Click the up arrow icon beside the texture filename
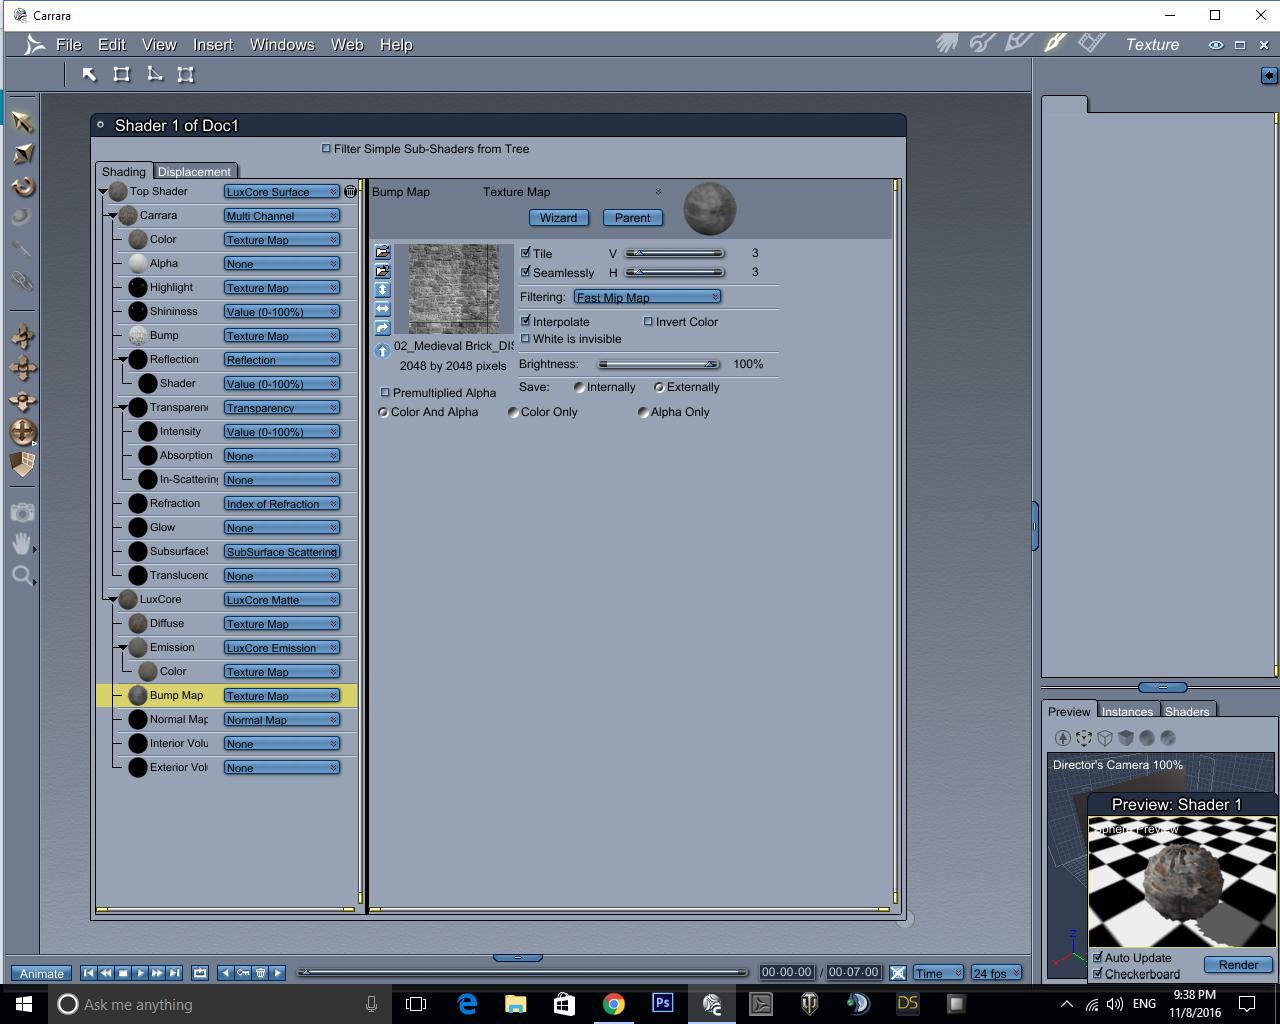 382,351
